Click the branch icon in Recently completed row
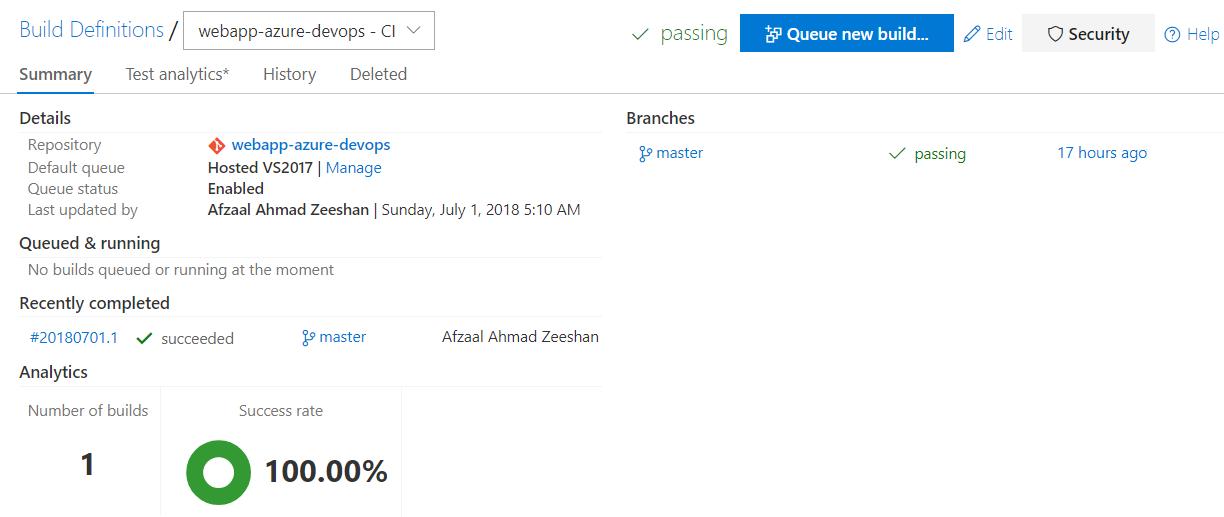Image resolution: width=1224 pixels, height=517 pixels. pos(308,338)
